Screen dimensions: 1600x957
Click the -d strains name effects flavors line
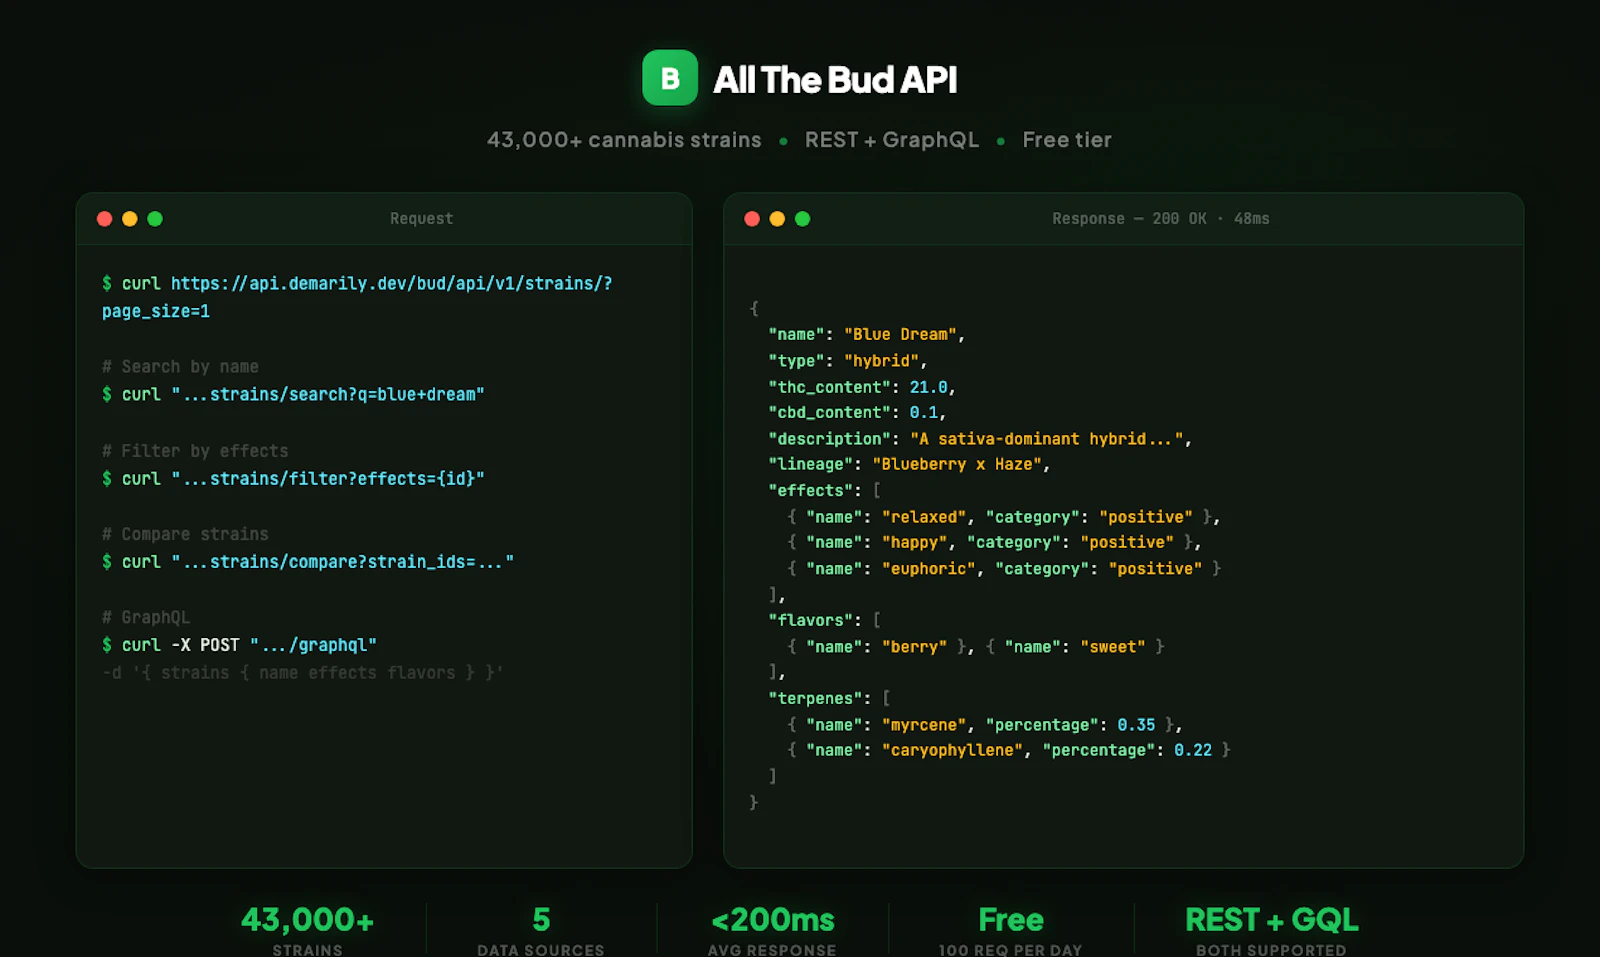click(302, 673)
